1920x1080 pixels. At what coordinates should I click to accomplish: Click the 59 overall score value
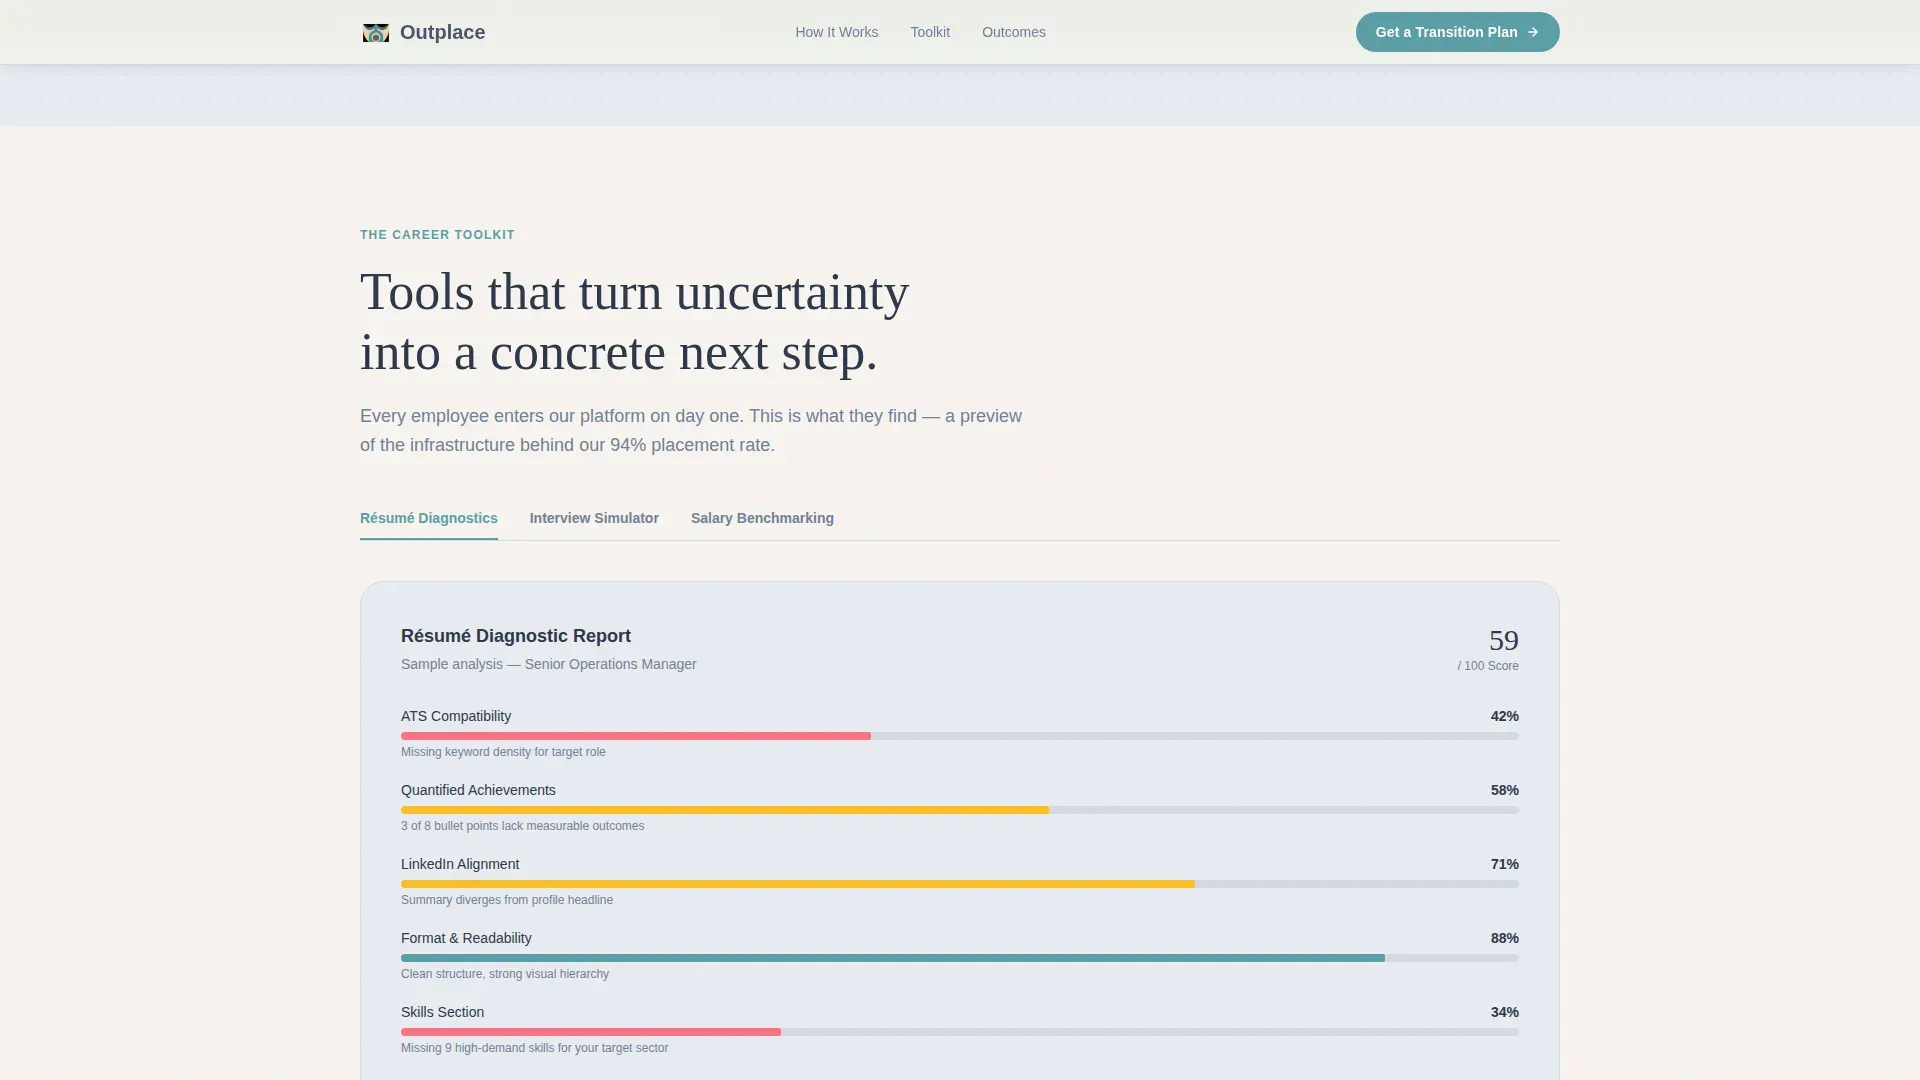(x=1503, y=640)
